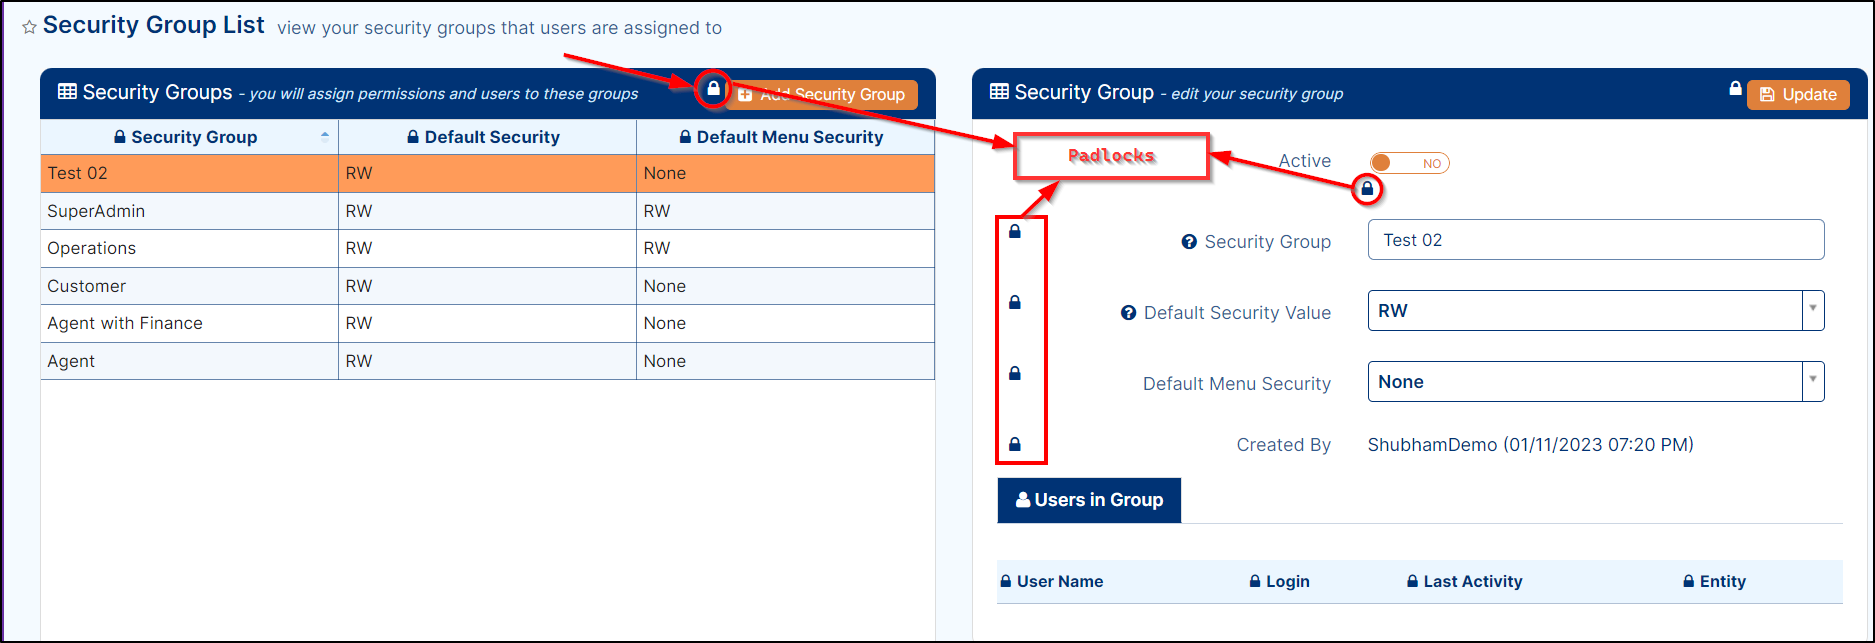Click the padlock icon left of Update button
1875x643 pixels.
click(1735, 88)
